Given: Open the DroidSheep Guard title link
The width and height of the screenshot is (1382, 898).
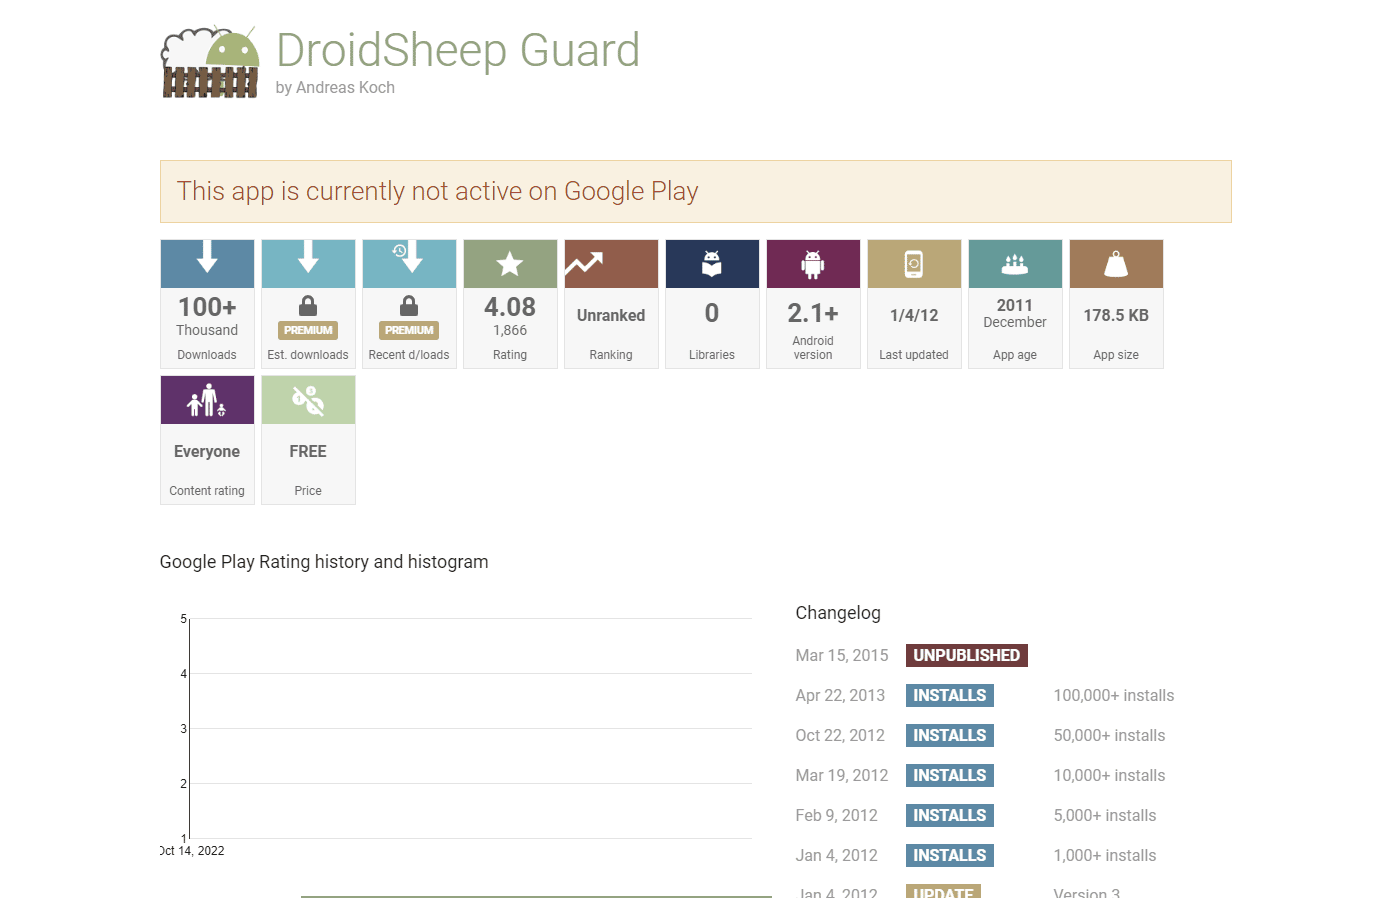Looking at the screenshot, I should (458, 50).
